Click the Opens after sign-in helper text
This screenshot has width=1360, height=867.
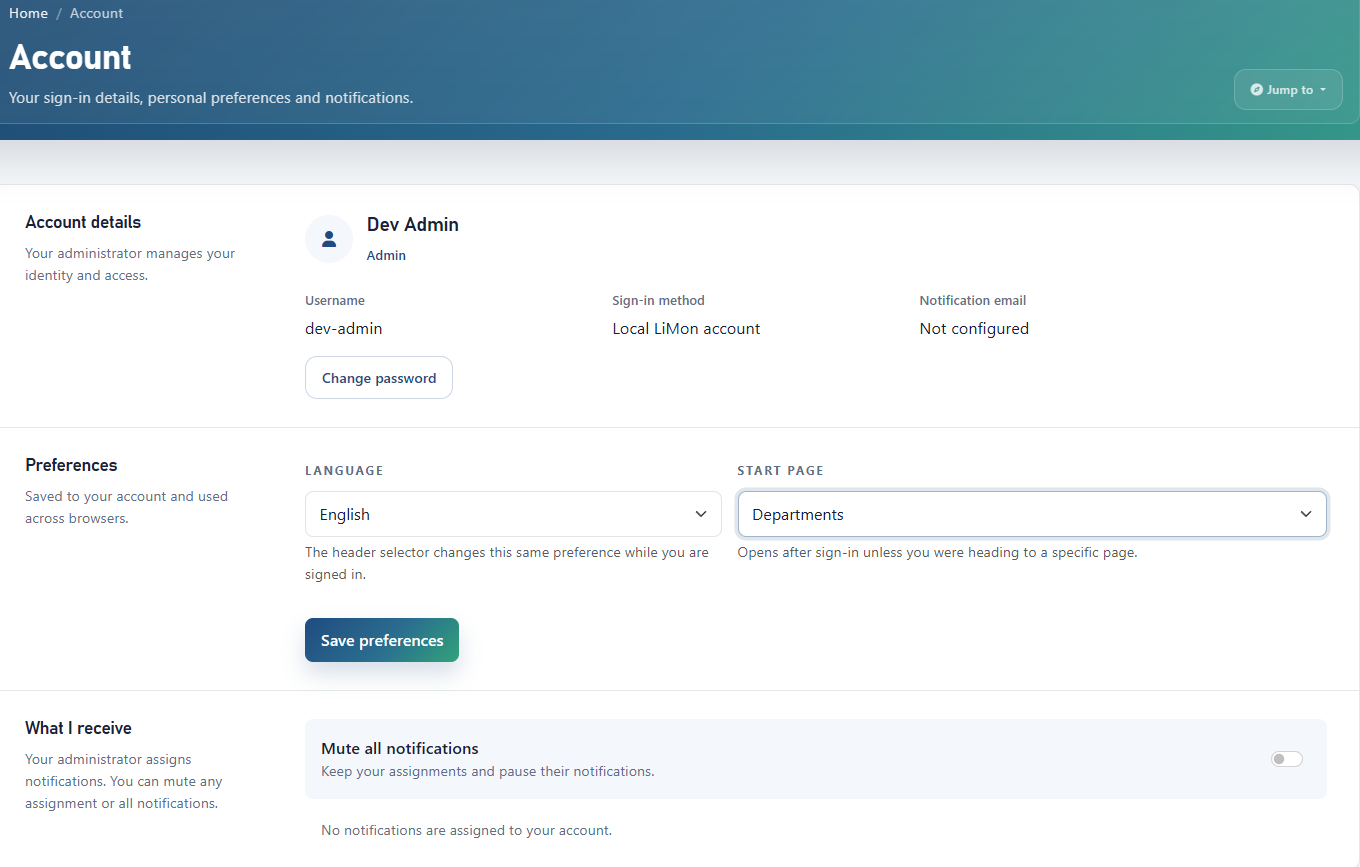(937, 552)
